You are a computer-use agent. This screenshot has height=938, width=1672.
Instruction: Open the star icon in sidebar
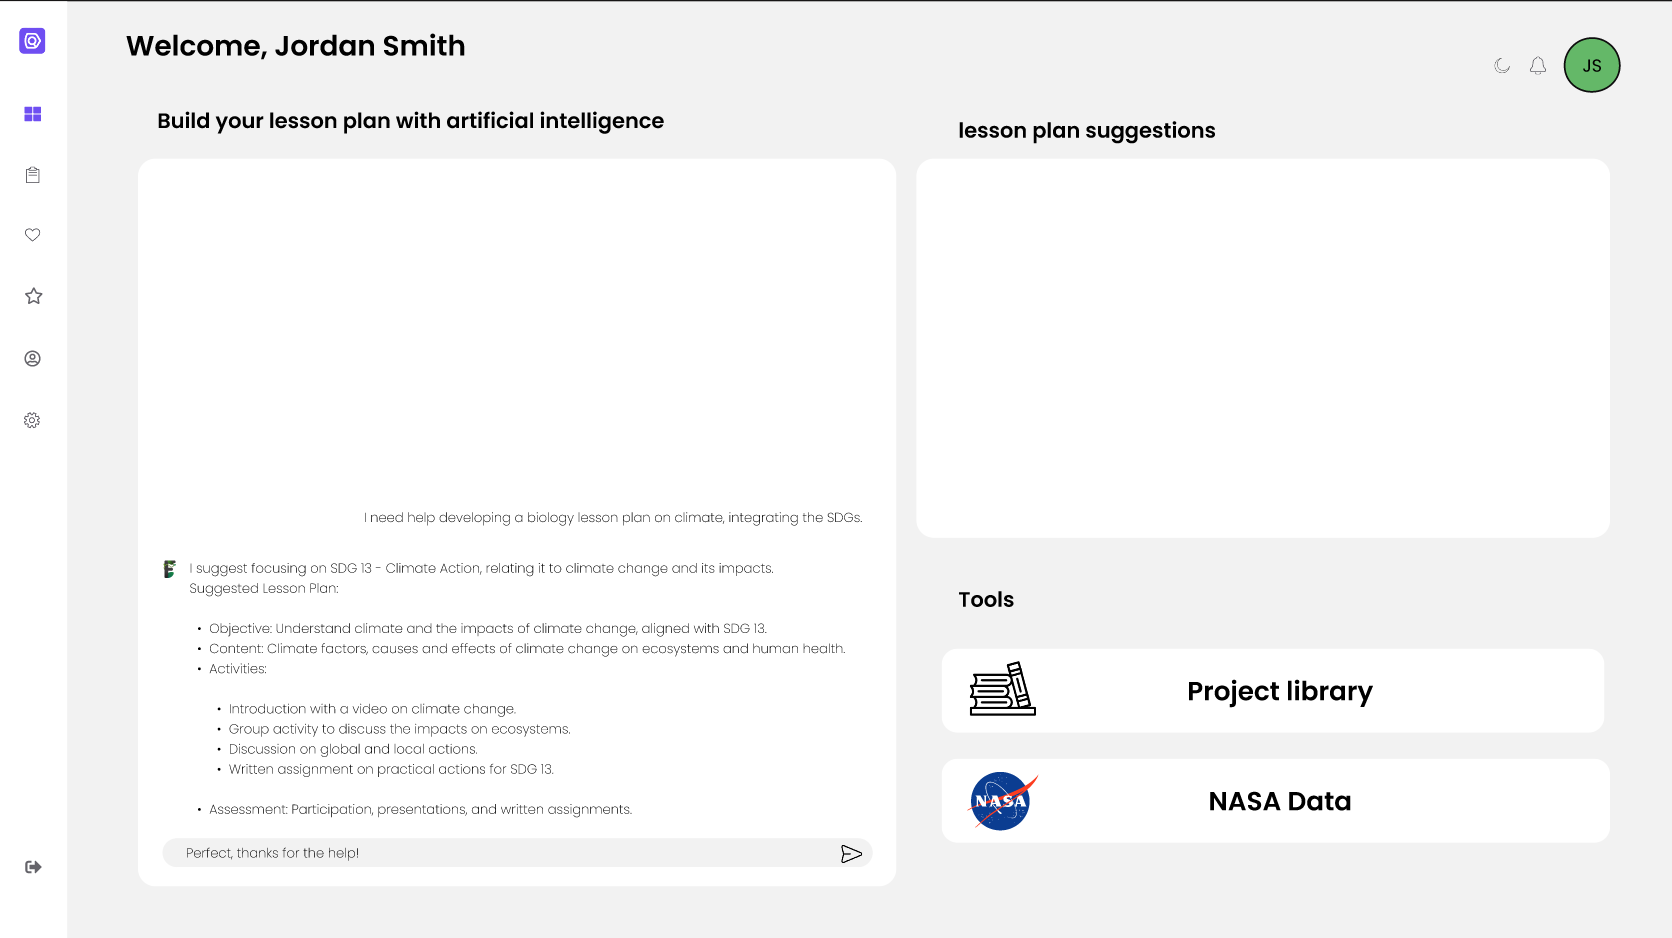coord(33,296)
